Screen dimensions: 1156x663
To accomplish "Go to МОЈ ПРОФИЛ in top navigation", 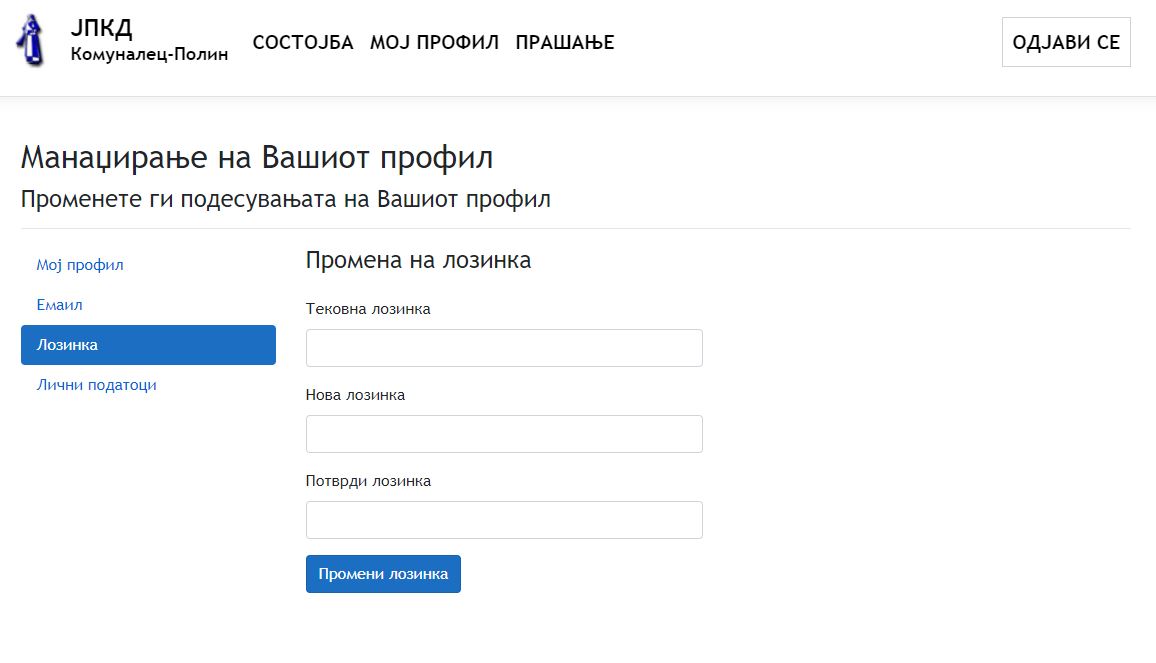I will tap(434, 43).
